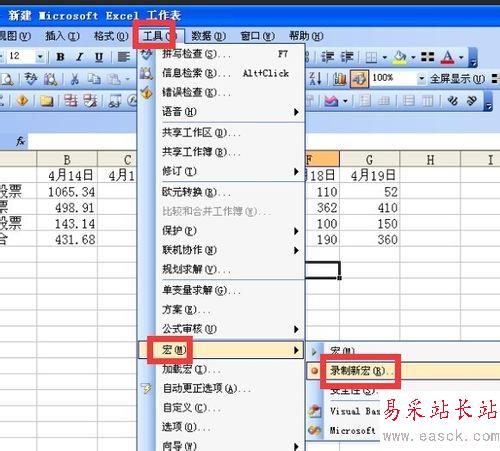This screenshot has width=500, height=451.
Task: Open the 100% zoom dropdown
Action: point(421,79)
